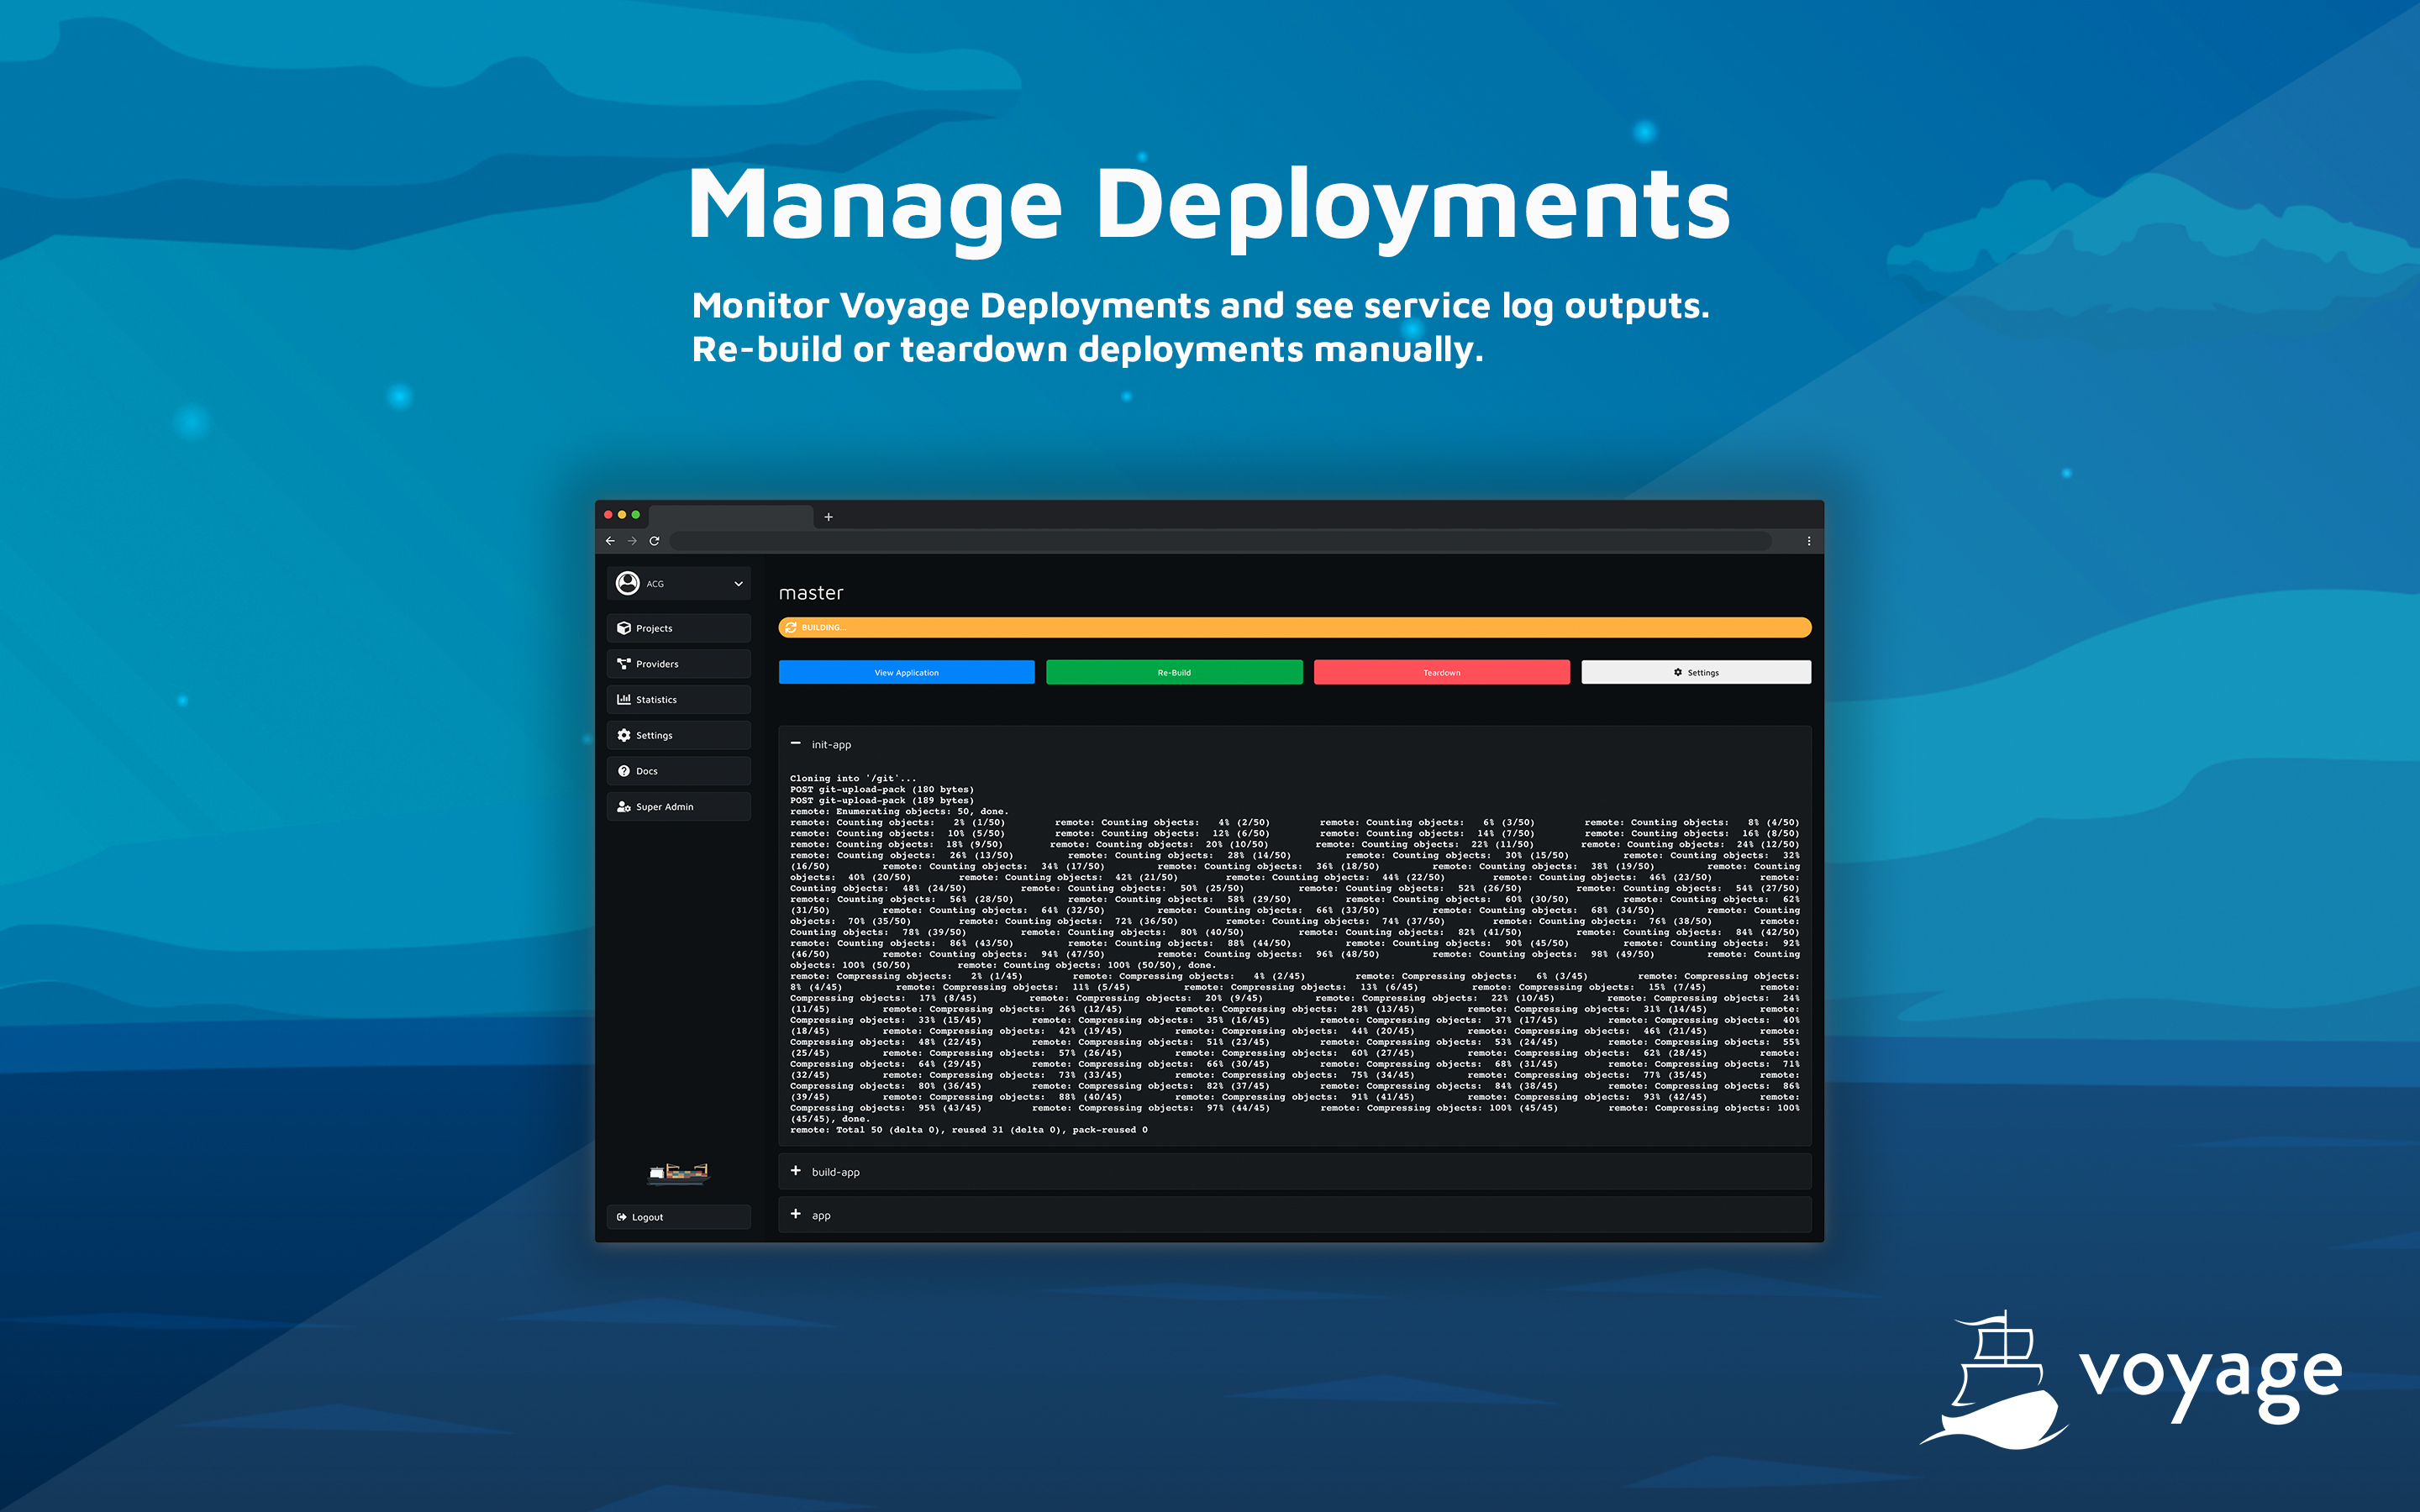Click the green Re-Build button

pos(1174,672)
